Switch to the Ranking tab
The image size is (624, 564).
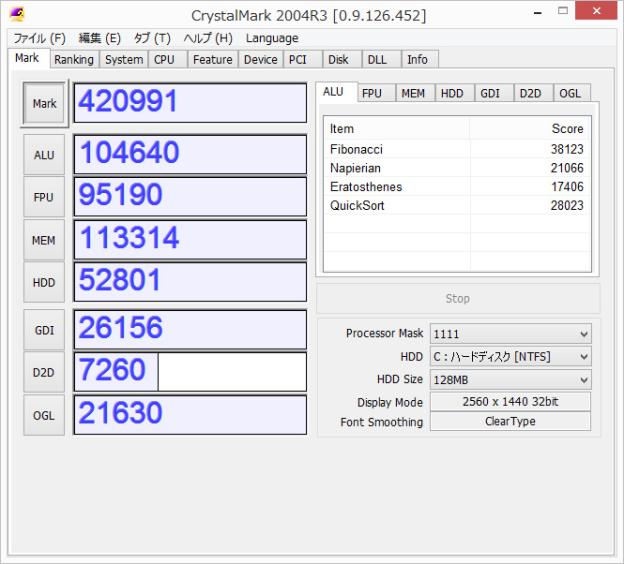(x=74, y=59)
